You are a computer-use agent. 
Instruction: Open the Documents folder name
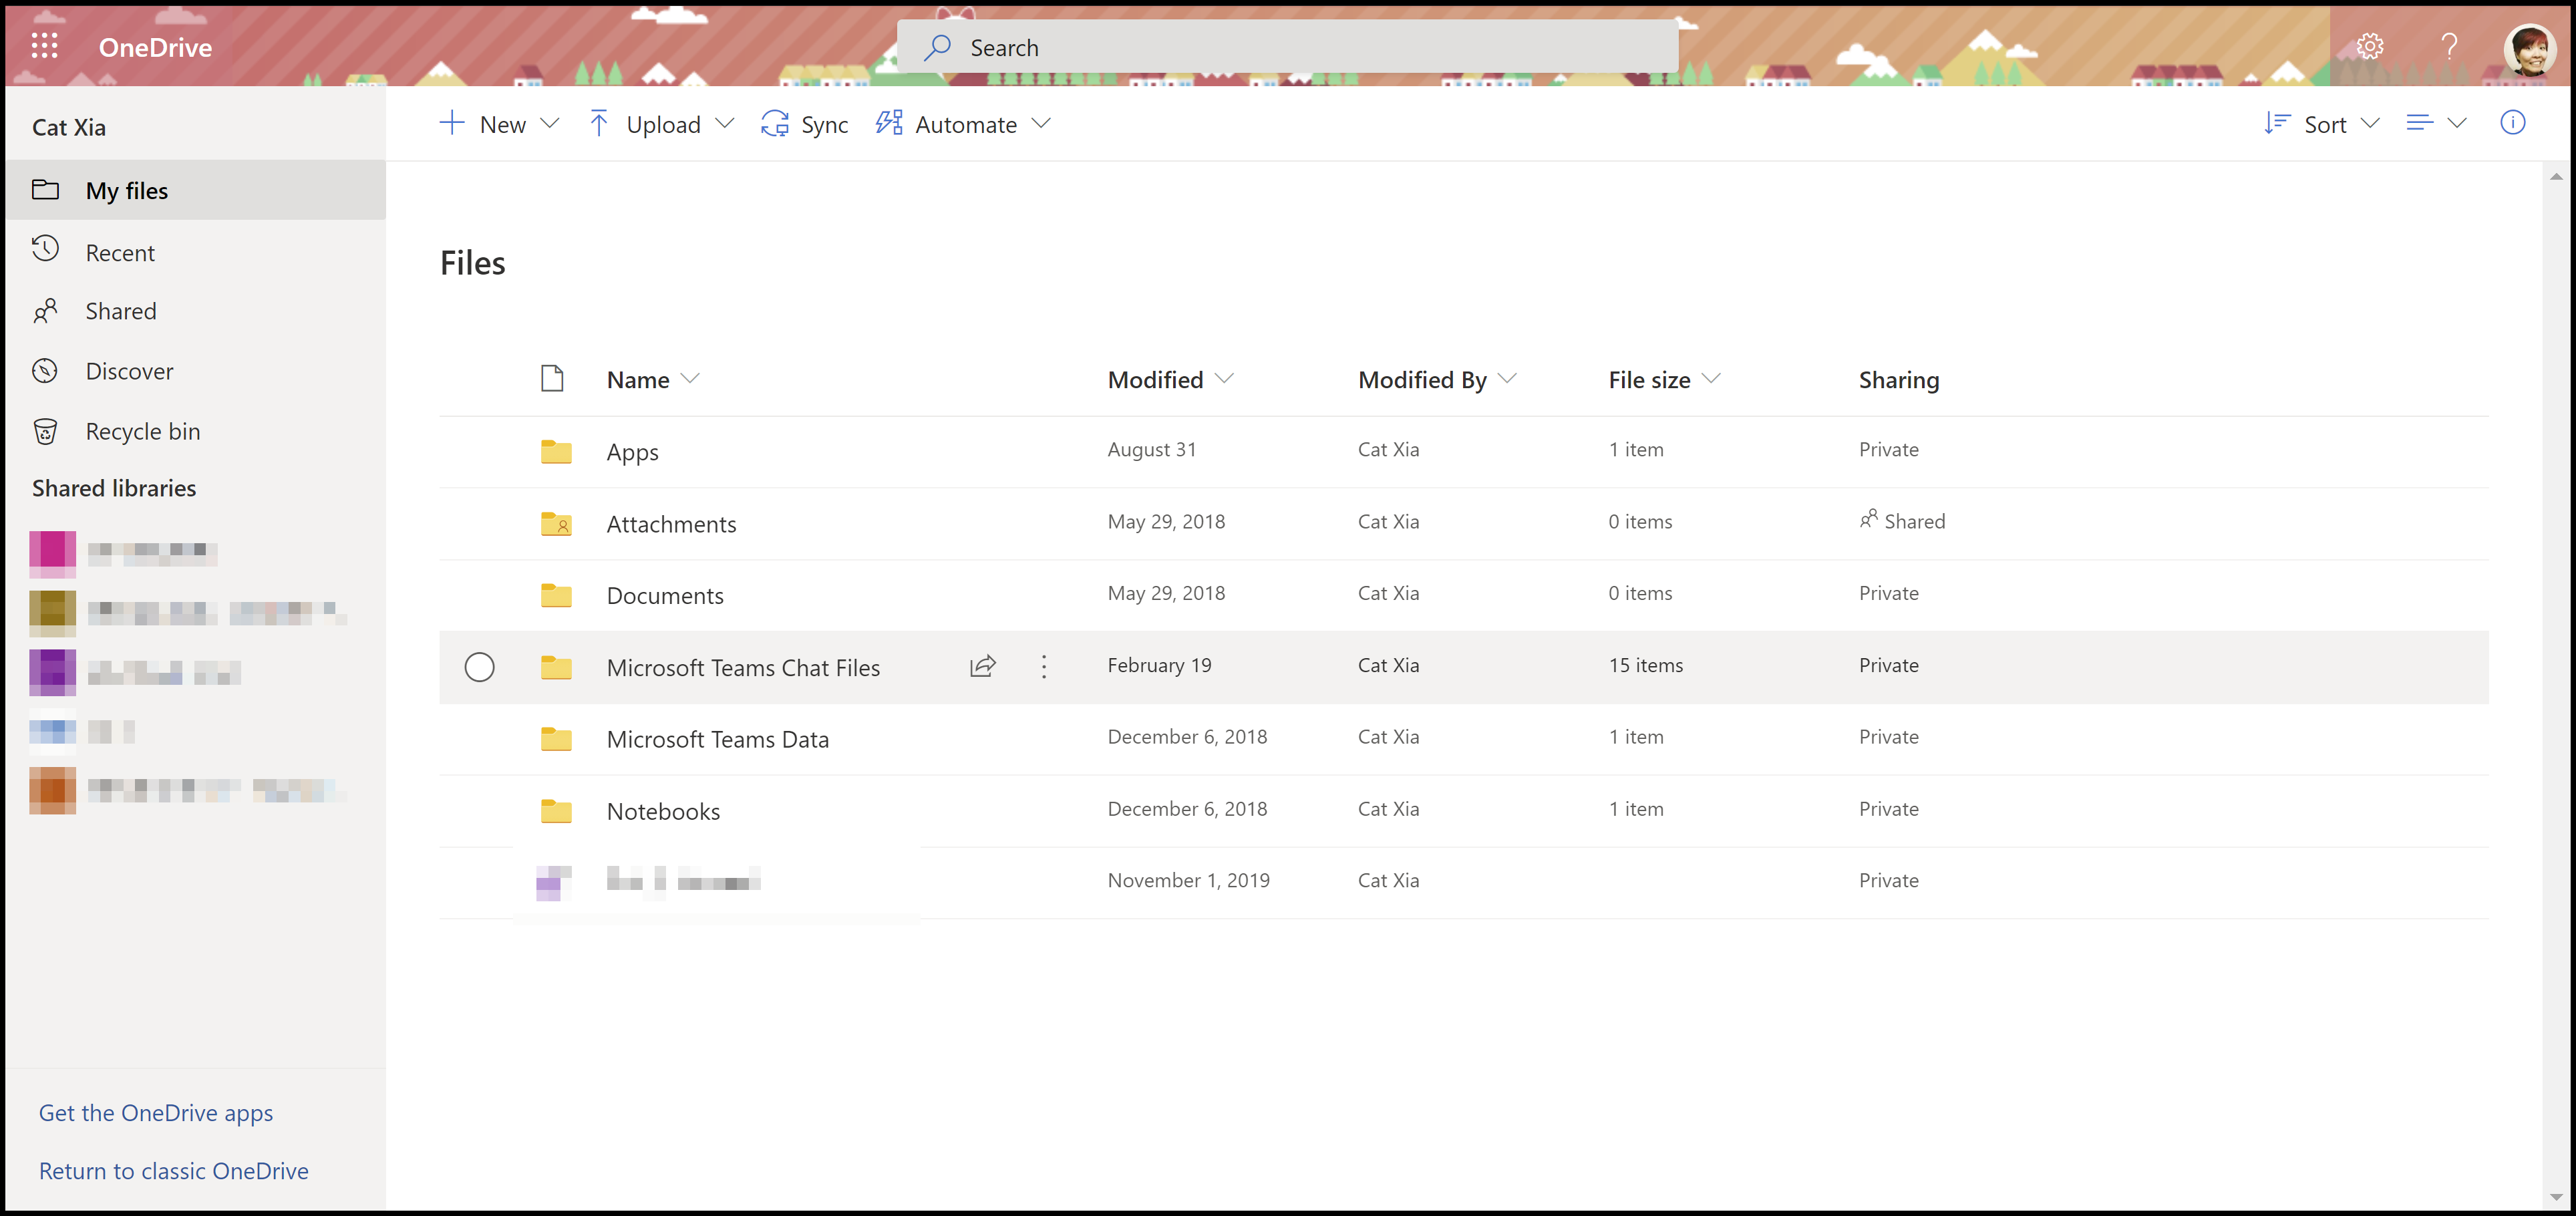pyautogui.click(x=665, y=596)
